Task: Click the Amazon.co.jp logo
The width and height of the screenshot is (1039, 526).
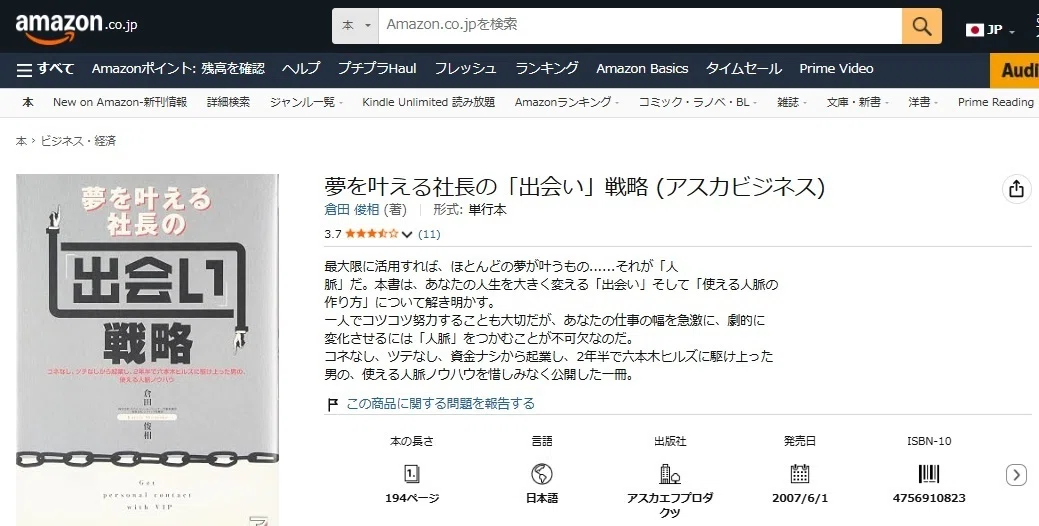Action: 76,27
